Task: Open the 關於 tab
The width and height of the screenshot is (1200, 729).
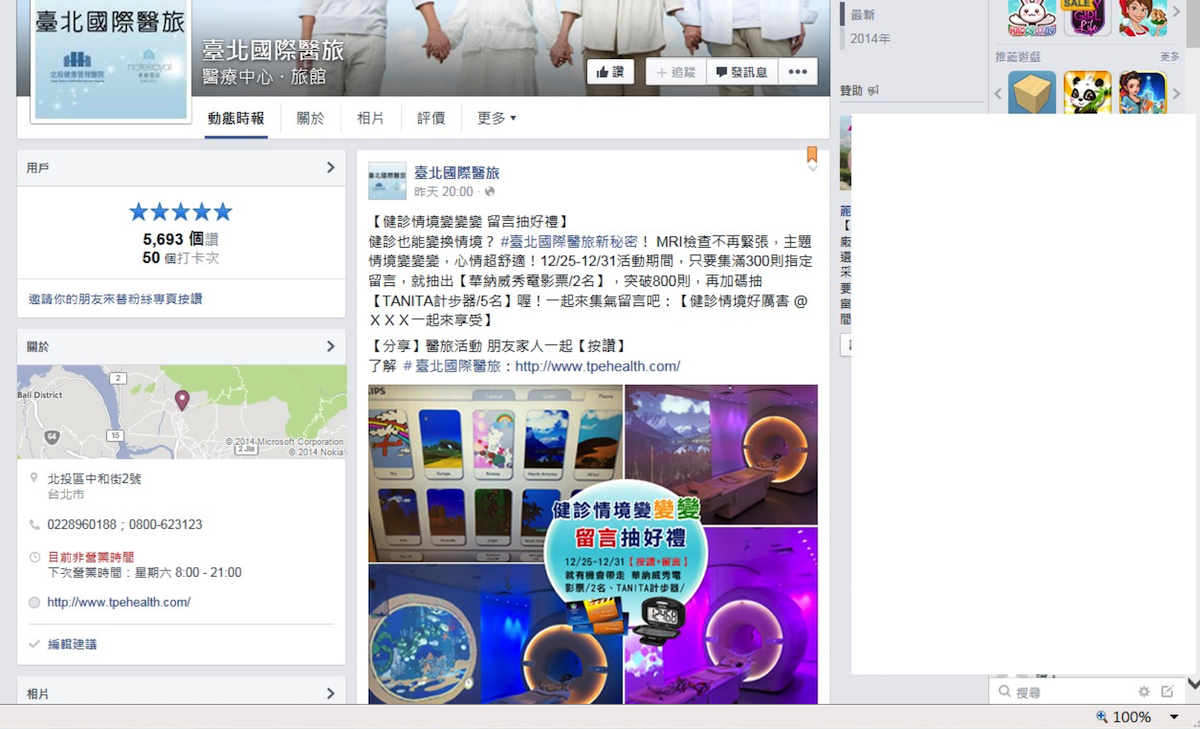Action: [x=311, y=118]
